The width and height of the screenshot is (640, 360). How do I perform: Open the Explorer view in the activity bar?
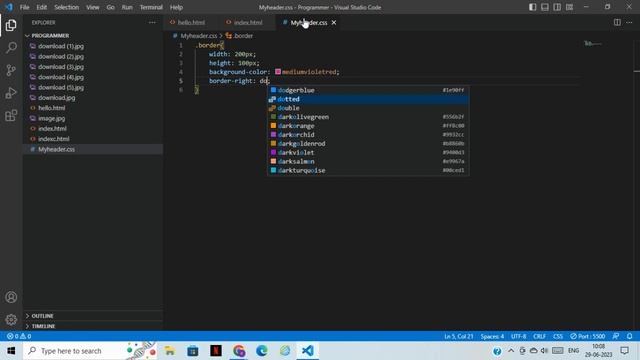pyautogui.click(x=11, y=25)
